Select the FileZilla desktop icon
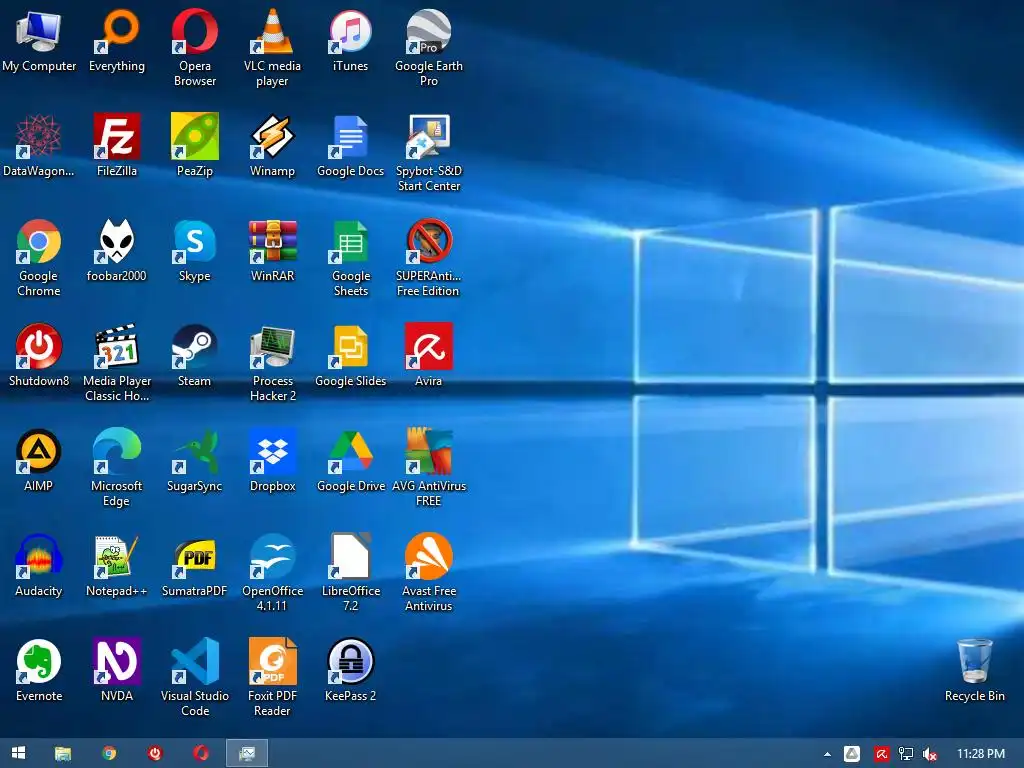 [116, 145]
